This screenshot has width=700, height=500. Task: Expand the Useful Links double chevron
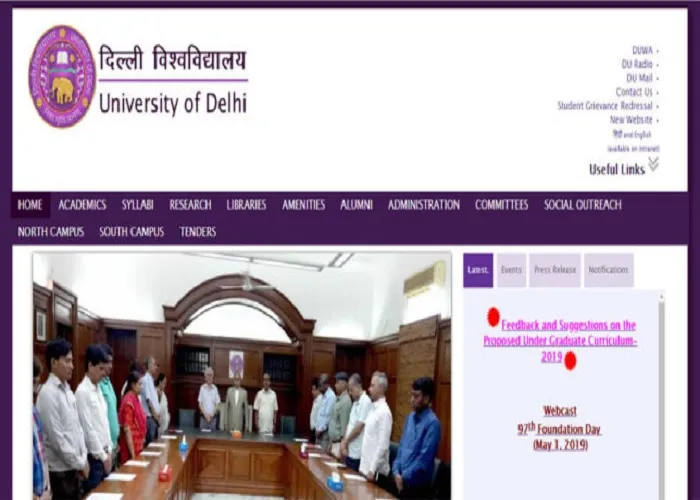654,163
